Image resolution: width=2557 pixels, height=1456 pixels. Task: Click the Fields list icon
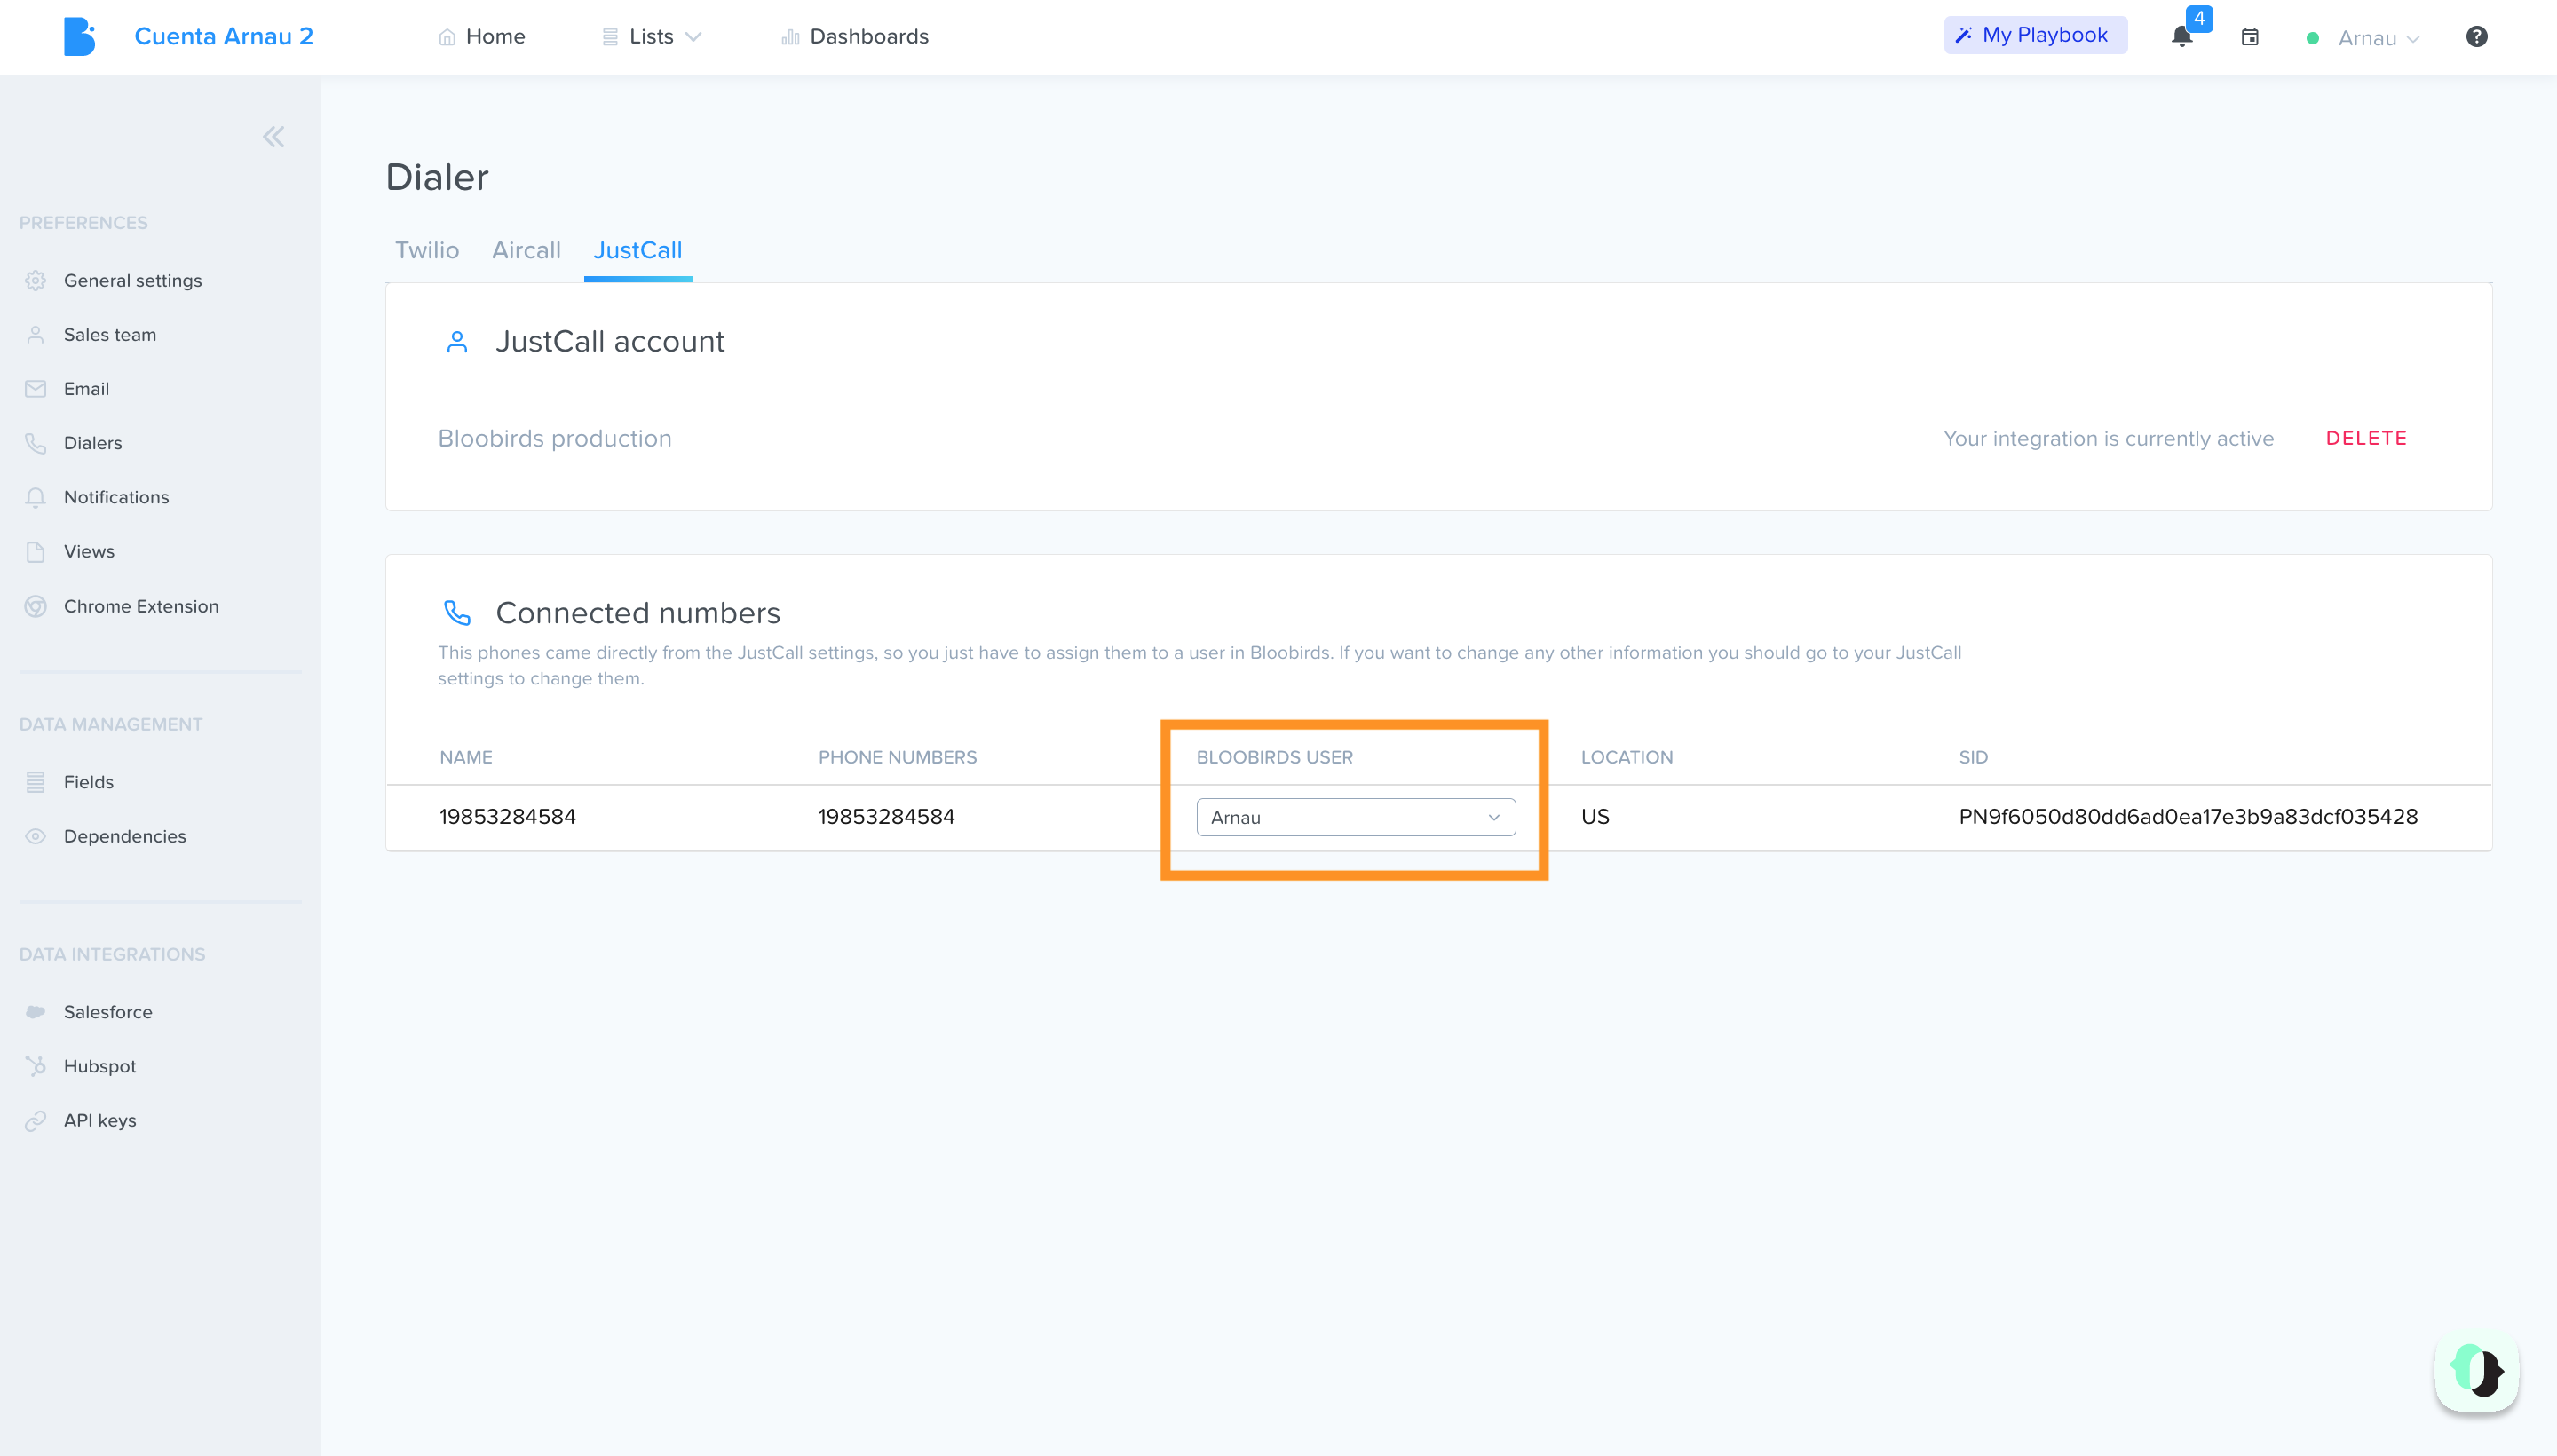tap(36, 782)
